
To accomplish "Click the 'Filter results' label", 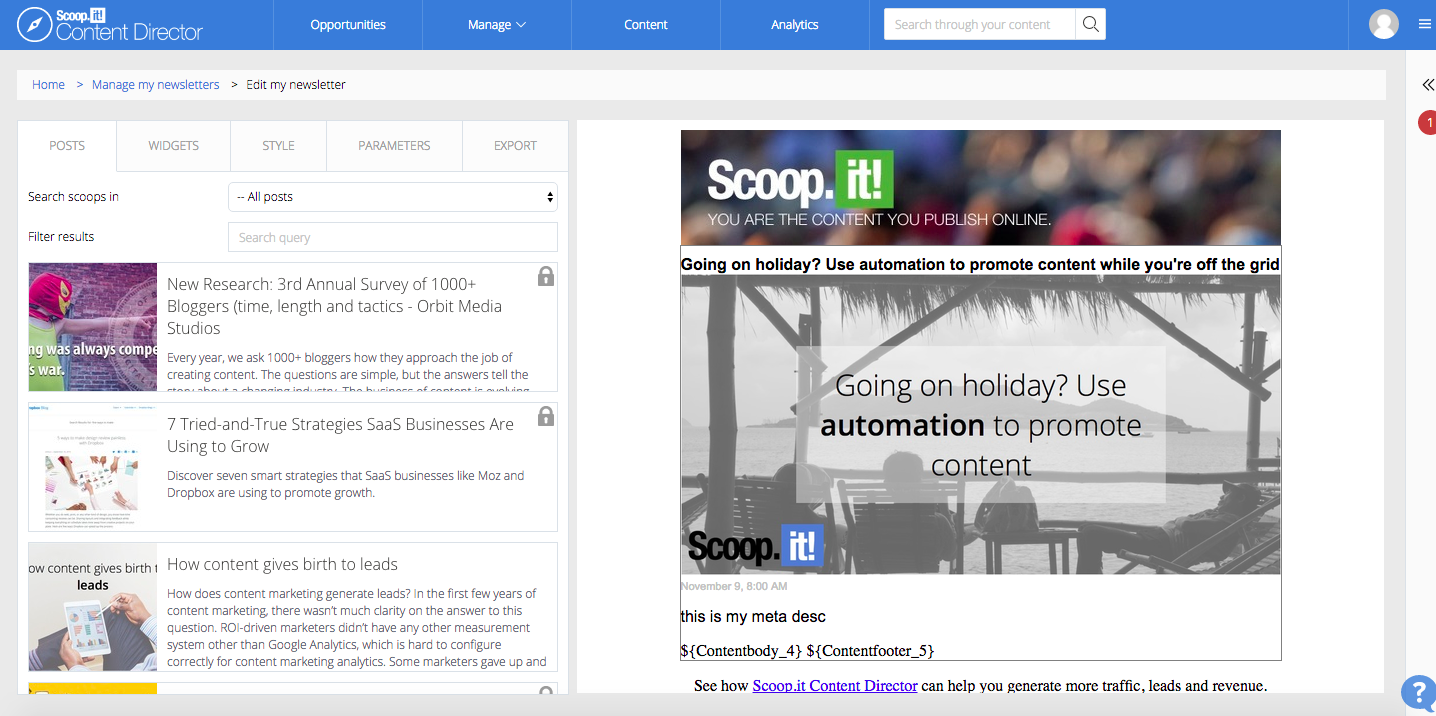I will tap(61, 237).
